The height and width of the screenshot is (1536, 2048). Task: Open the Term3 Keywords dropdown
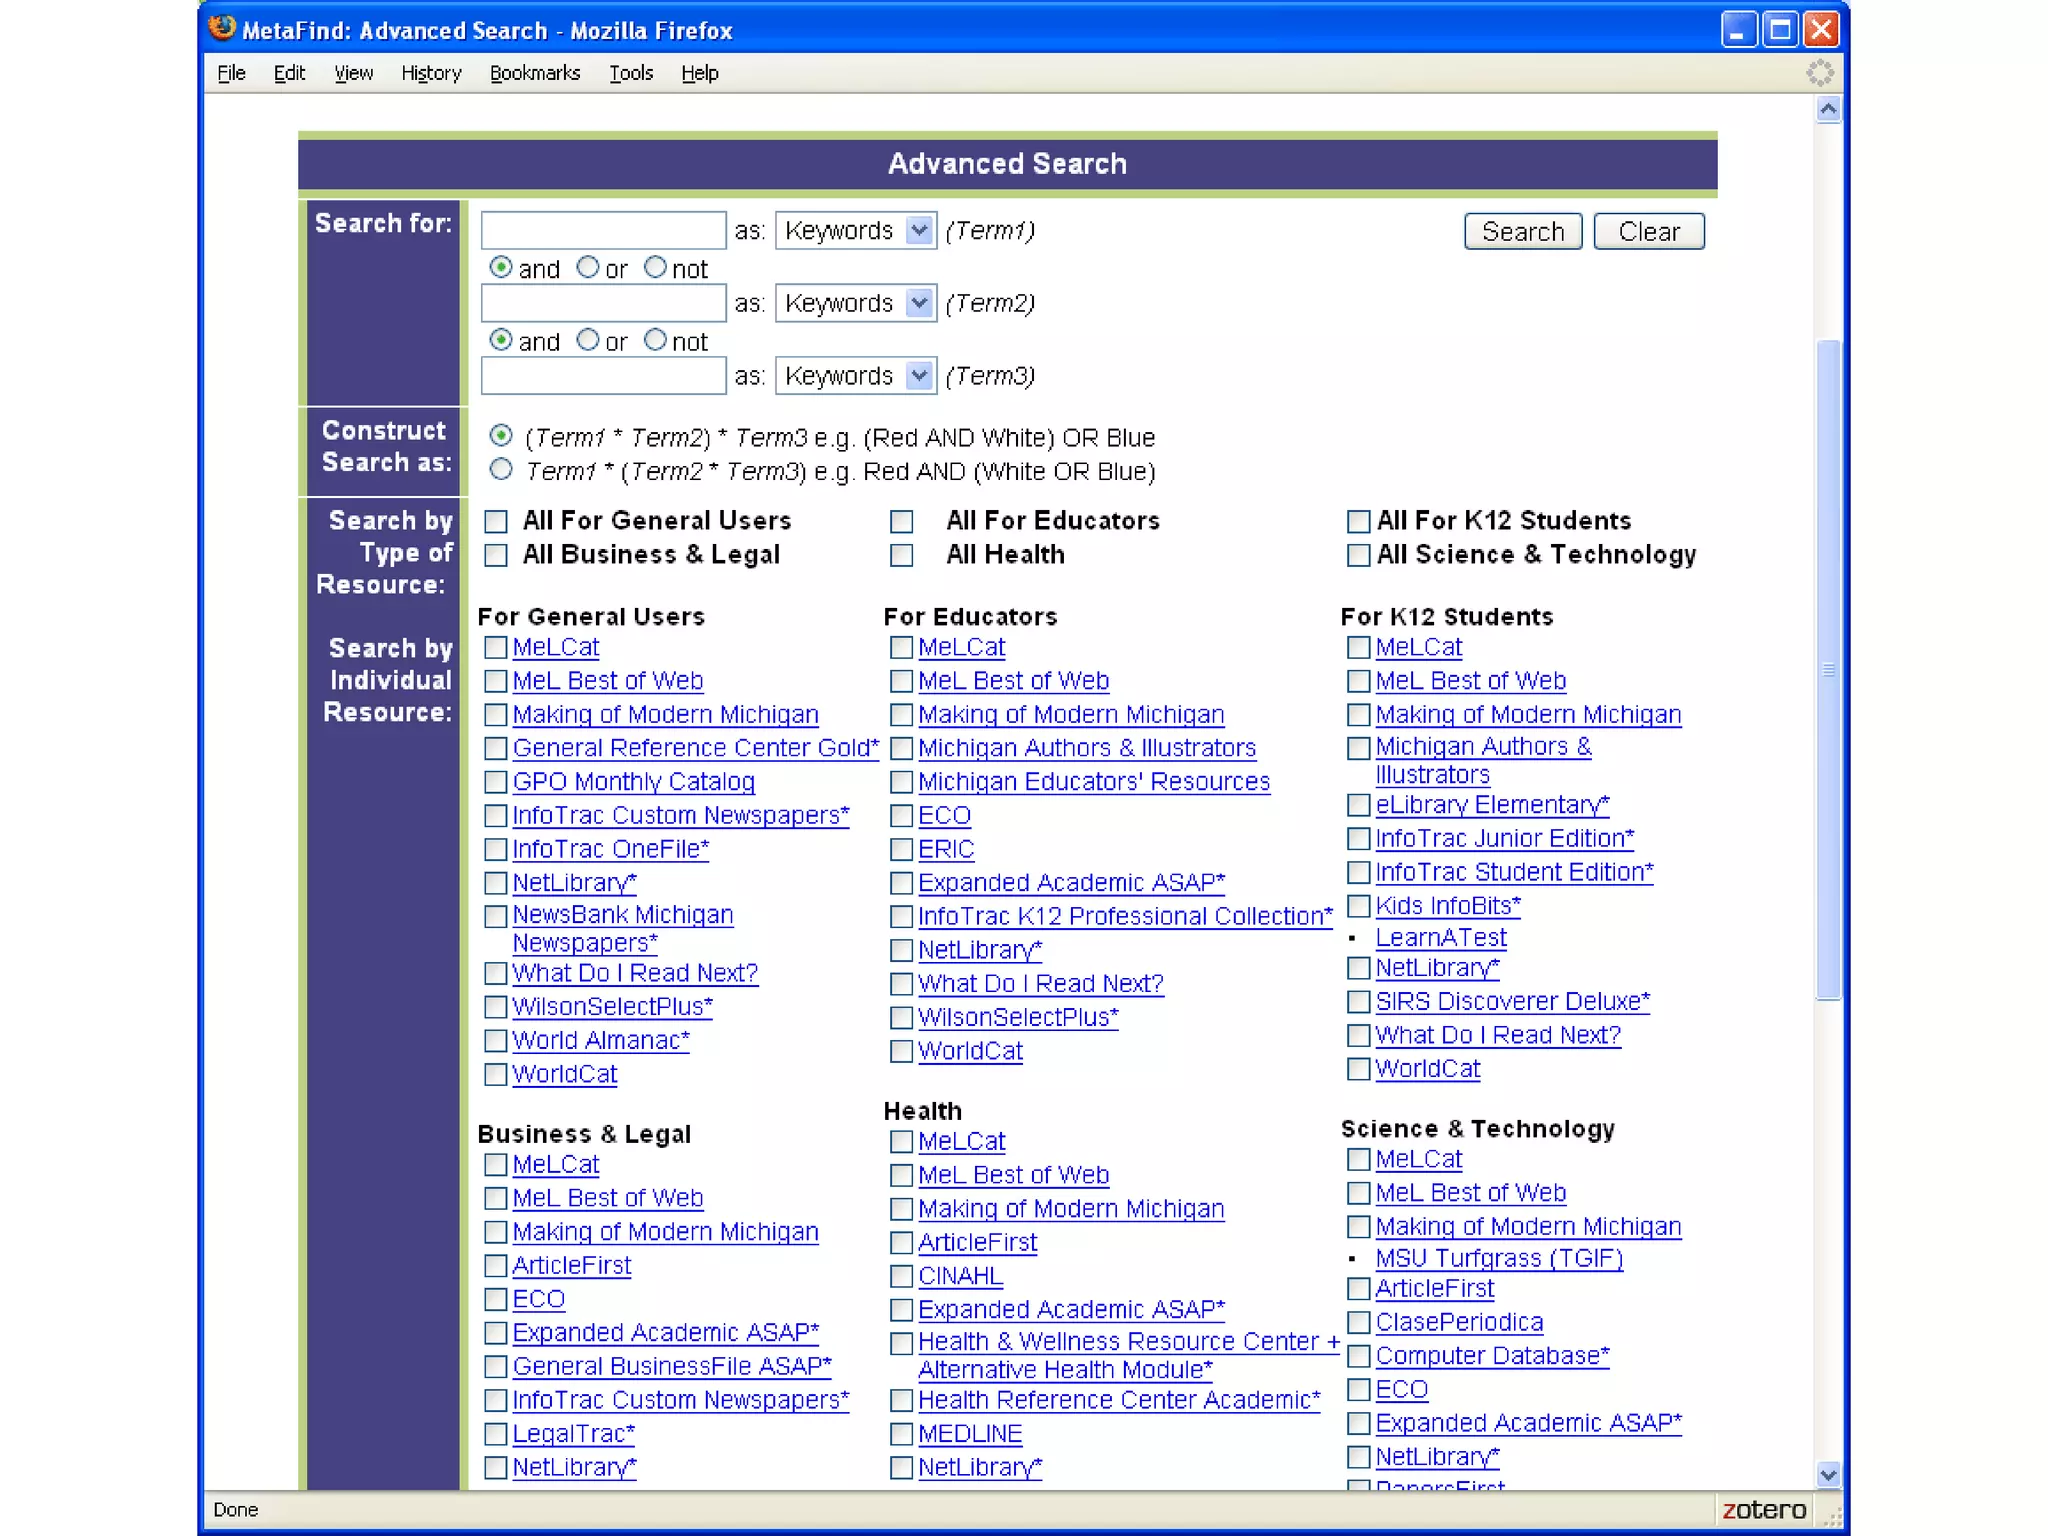(x=856, y=376)
